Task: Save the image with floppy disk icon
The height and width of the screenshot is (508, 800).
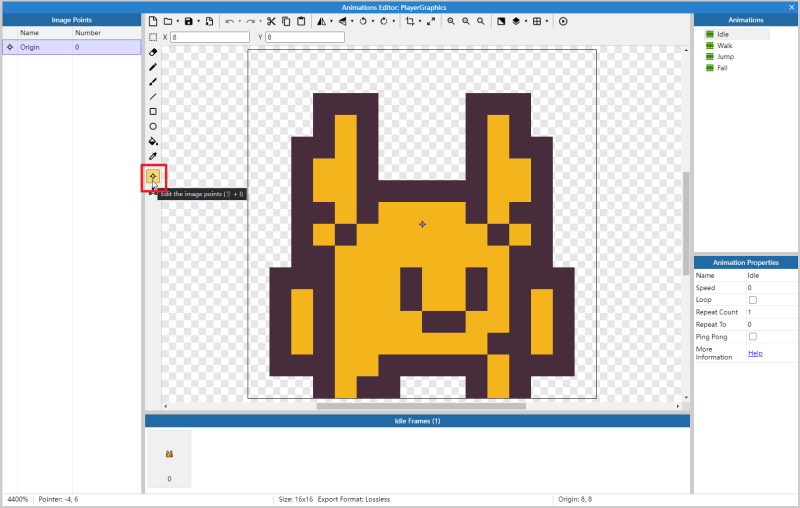Action: pos(188,21)
